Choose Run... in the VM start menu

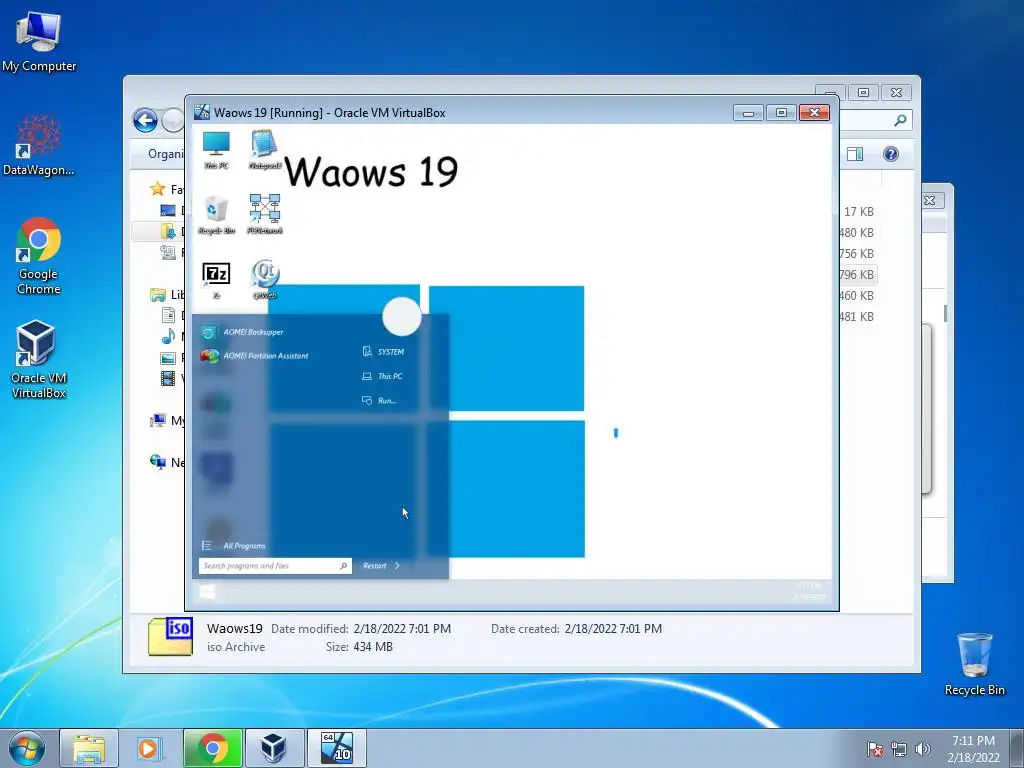pyautogui.click(x=379, y=400)
